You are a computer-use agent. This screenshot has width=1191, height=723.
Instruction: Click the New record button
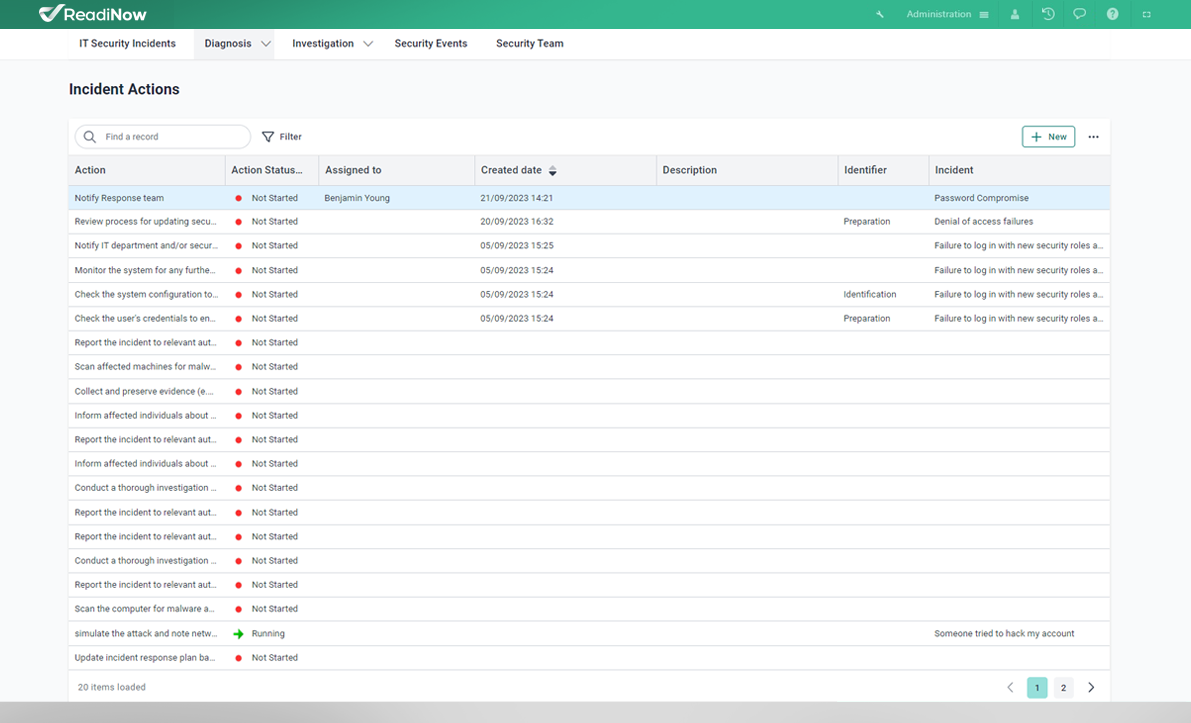point(1048,137)
